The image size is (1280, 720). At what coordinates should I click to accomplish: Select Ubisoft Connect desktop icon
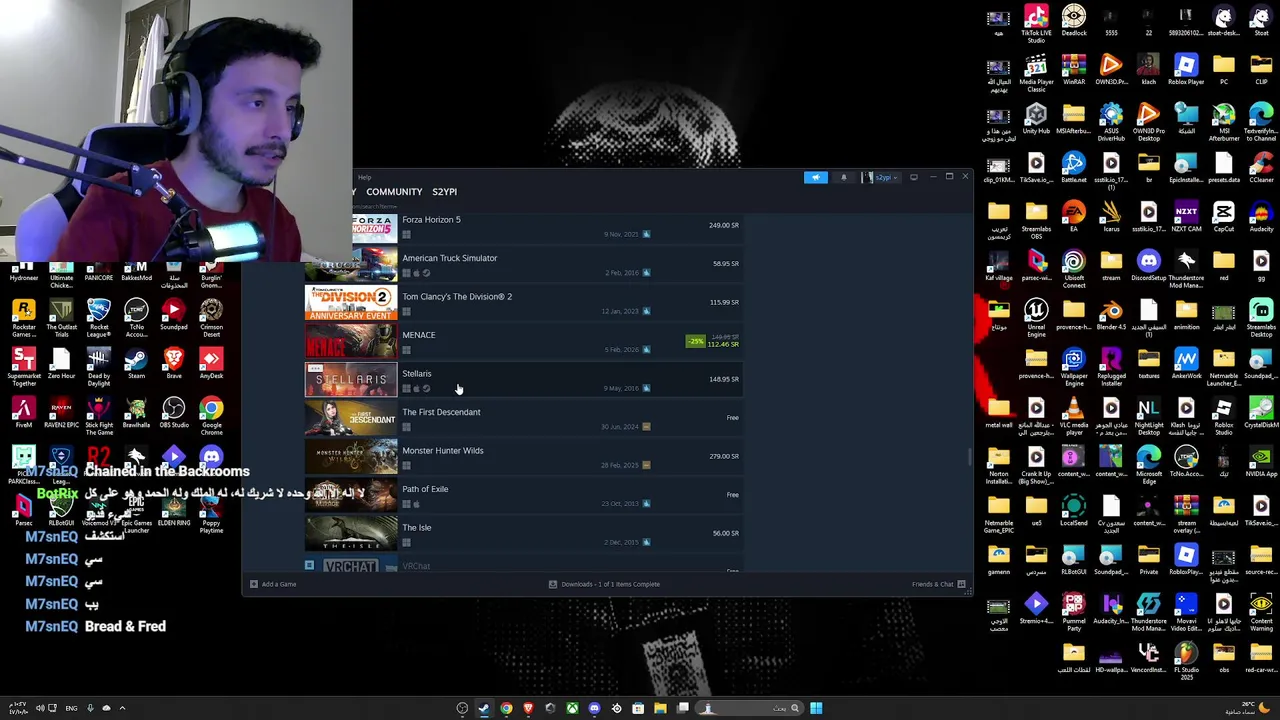point(1073,268)
